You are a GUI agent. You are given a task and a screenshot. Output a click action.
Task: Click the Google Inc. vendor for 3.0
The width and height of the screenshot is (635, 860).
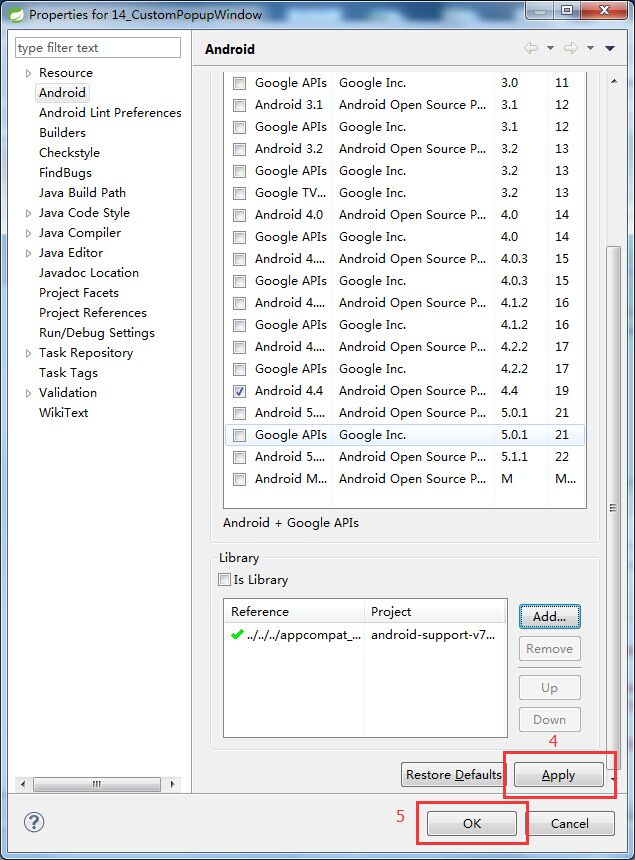coord(372,83)
